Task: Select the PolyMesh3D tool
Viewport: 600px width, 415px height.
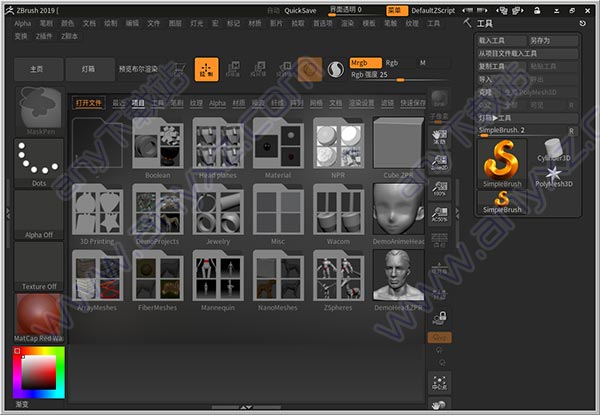Action: point(554,177)
